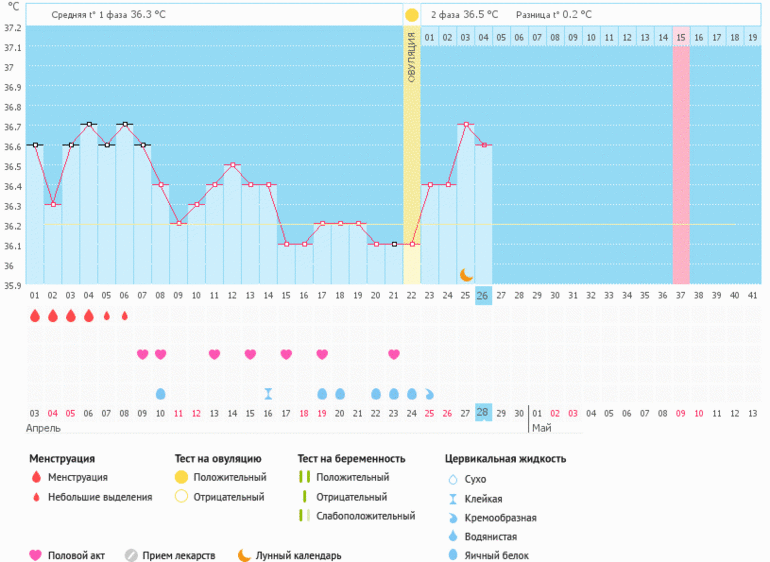Select highlighted cycle day 26 on the axis
The height and width of the screenshot is (562, 770).
tap(483, 295)
